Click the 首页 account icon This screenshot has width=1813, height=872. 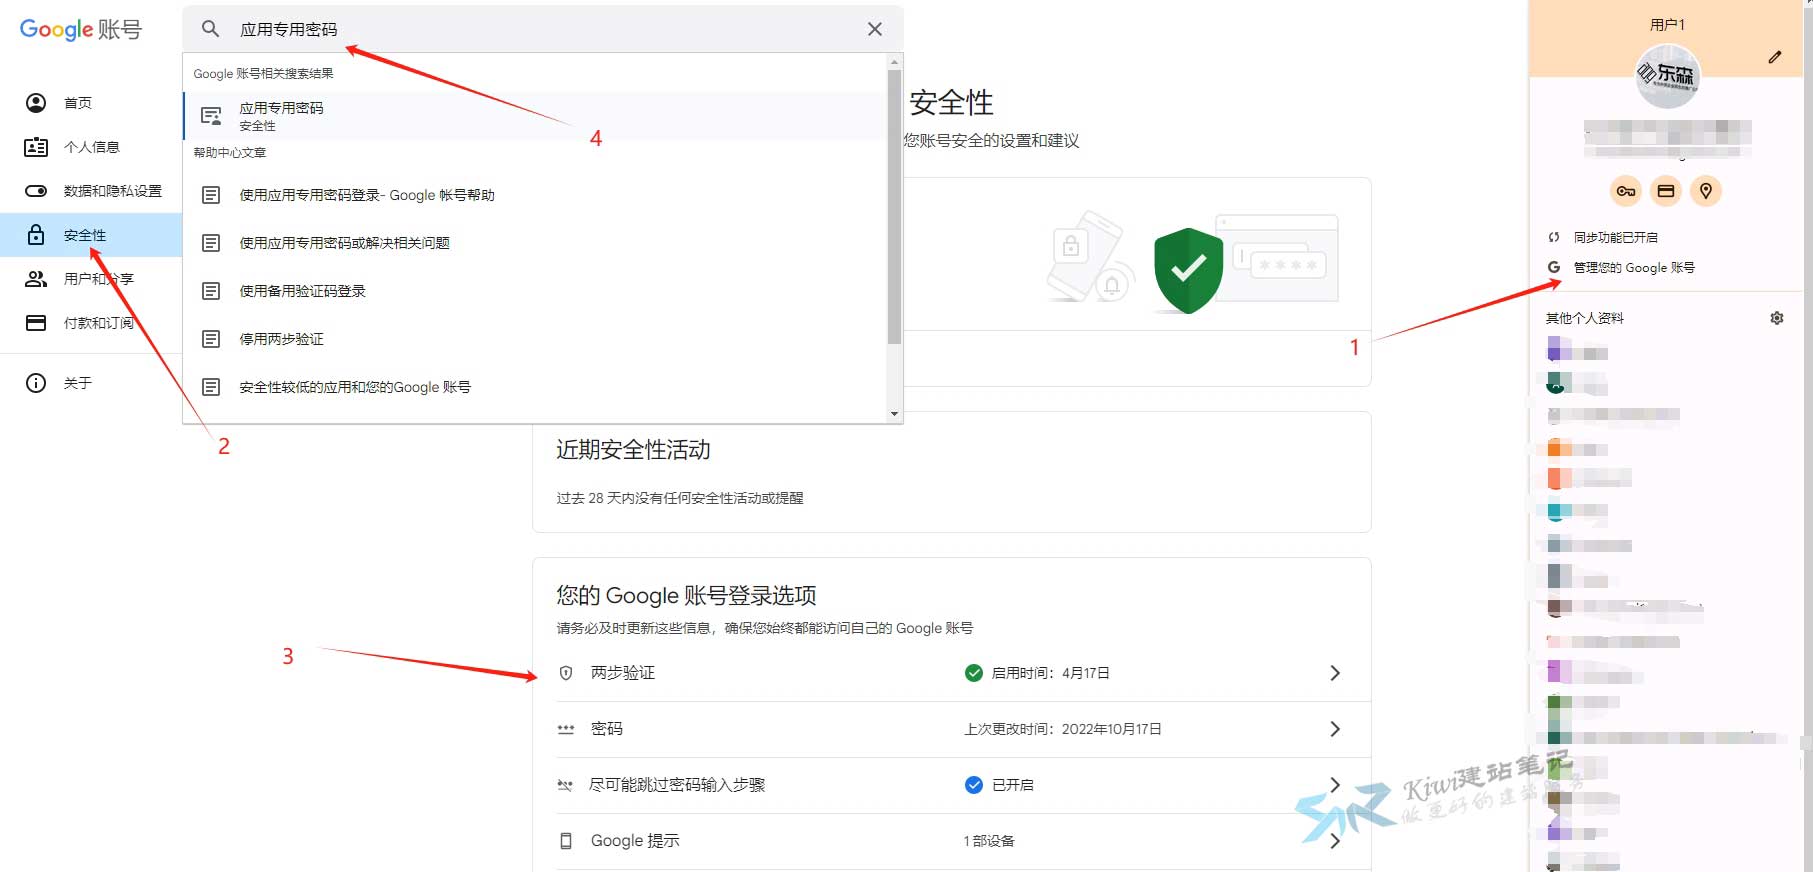click(x=36, y=103)
